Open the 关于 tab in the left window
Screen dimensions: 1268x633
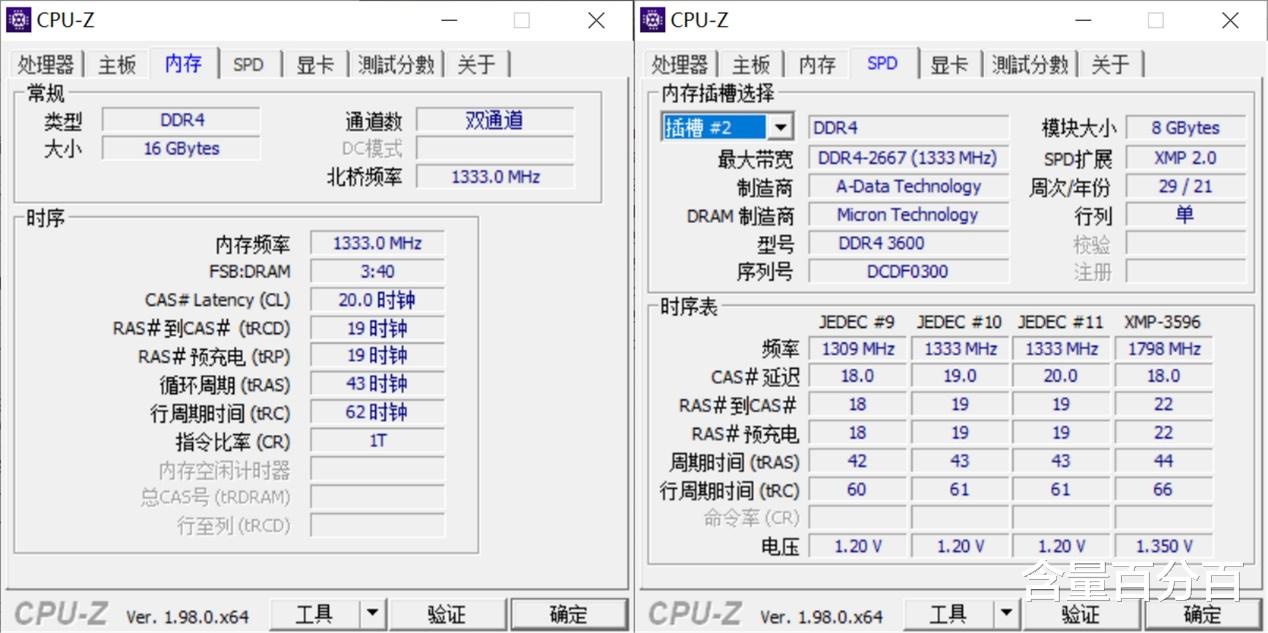(478, 64)
